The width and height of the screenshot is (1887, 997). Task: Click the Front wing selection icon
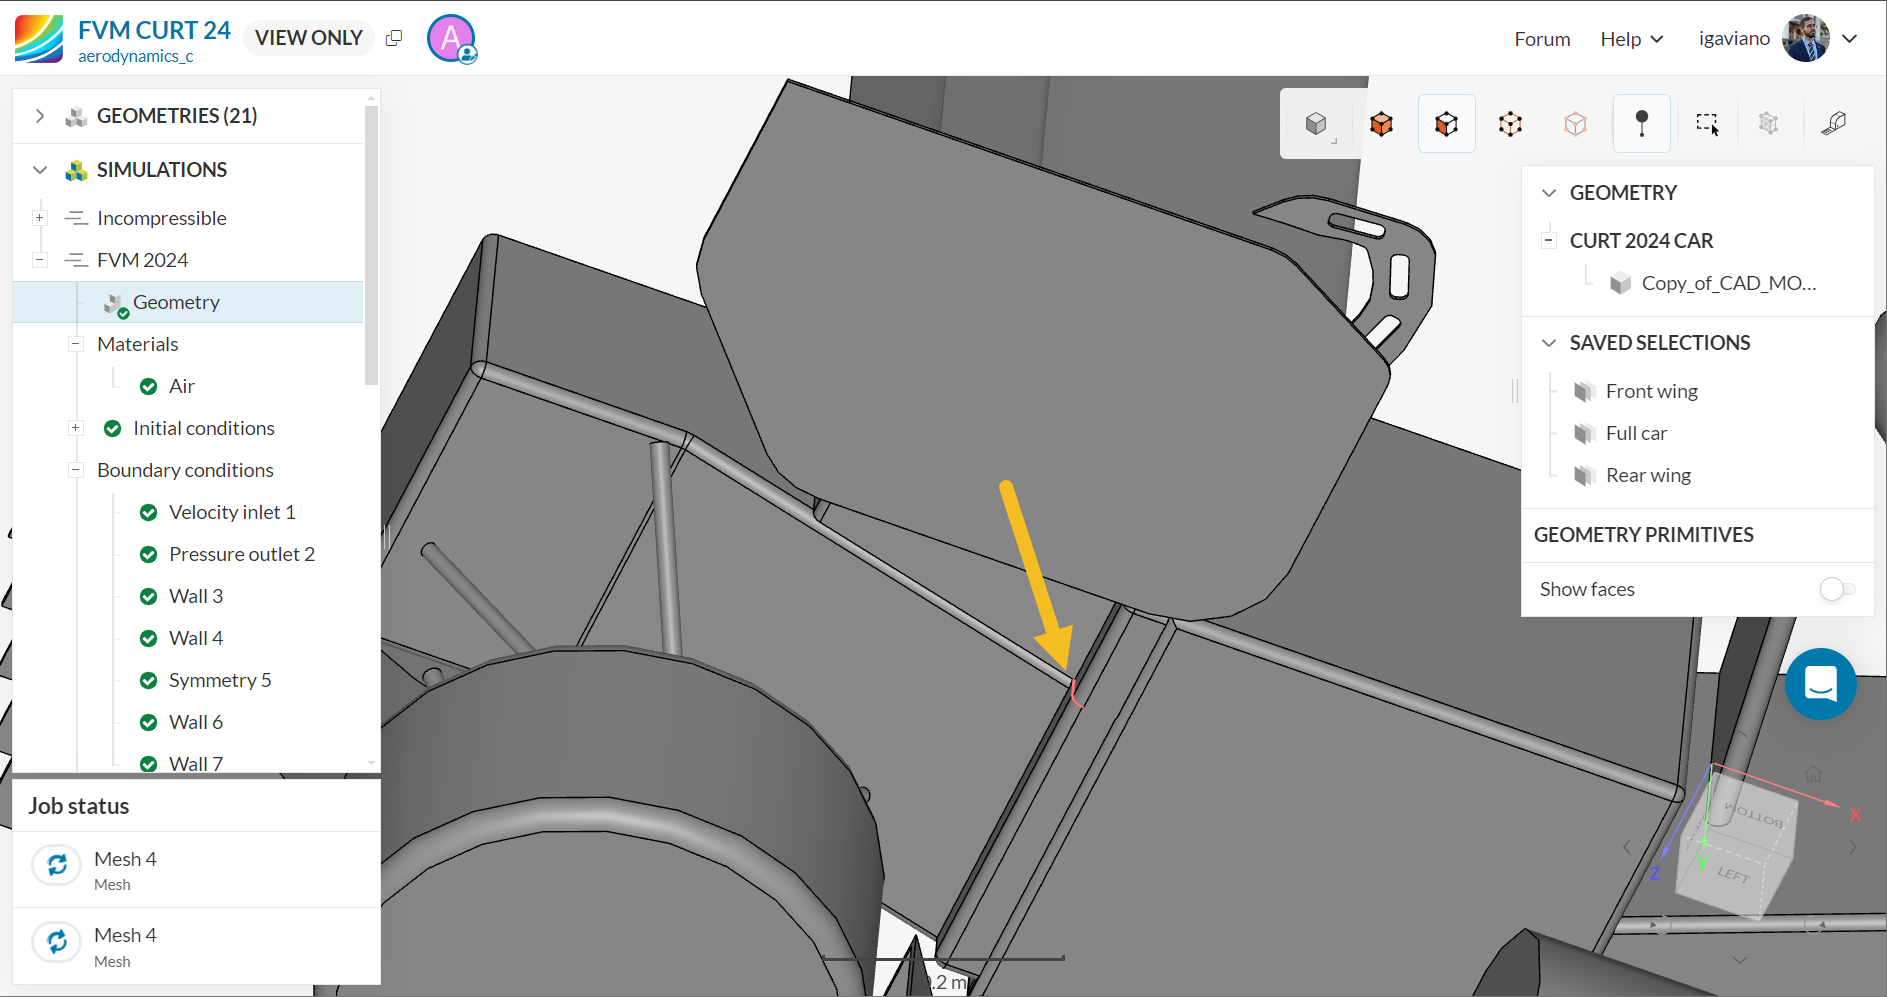(1584, 391)
